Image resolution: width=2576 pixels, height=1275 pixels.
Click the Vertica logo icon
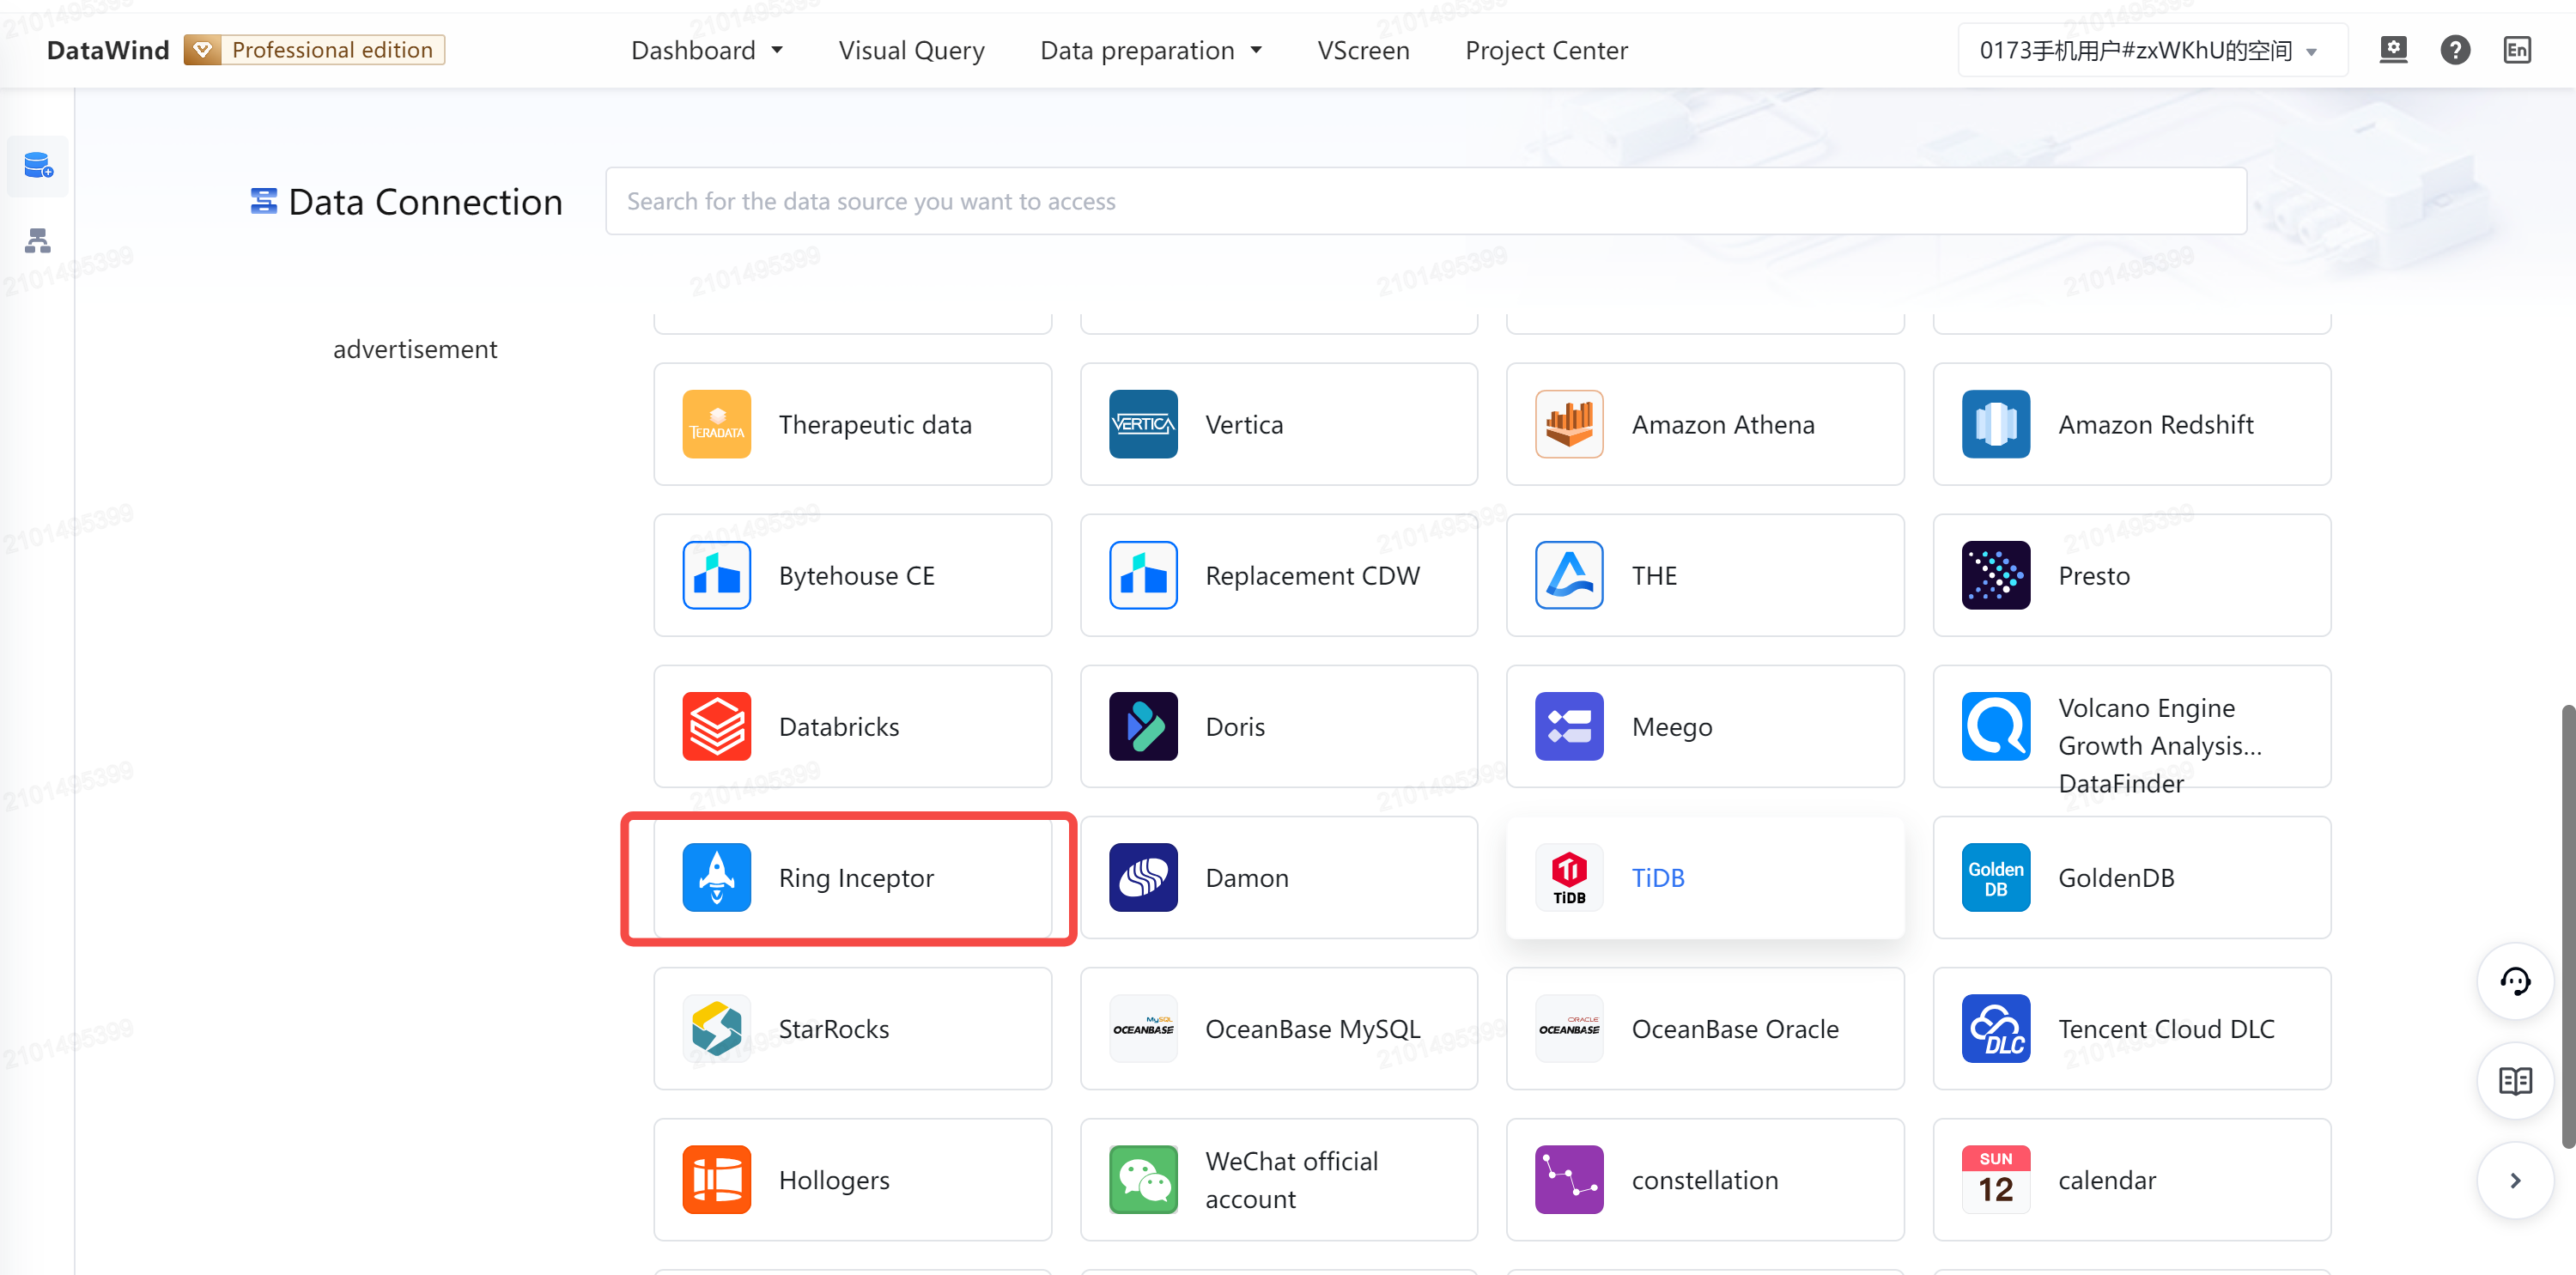1143,424
